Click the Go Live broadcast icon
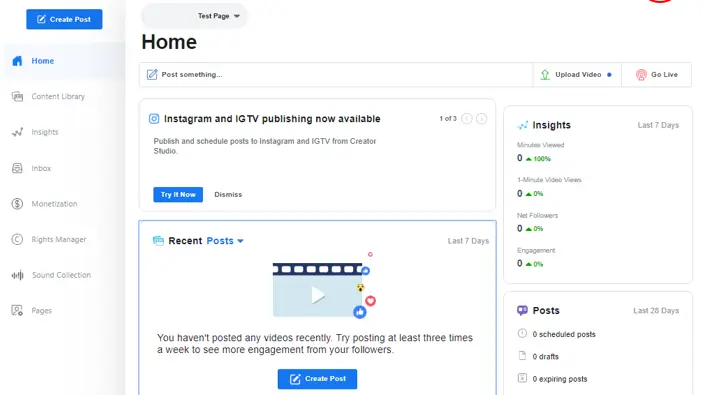The height and width of the screenshot is (395, 703). [641, 75]
